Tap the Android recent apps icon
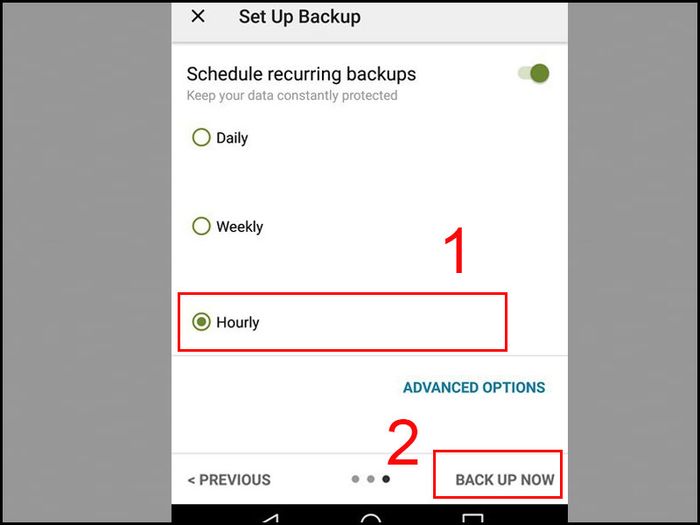700x525 pixels. tap(473, 519)
